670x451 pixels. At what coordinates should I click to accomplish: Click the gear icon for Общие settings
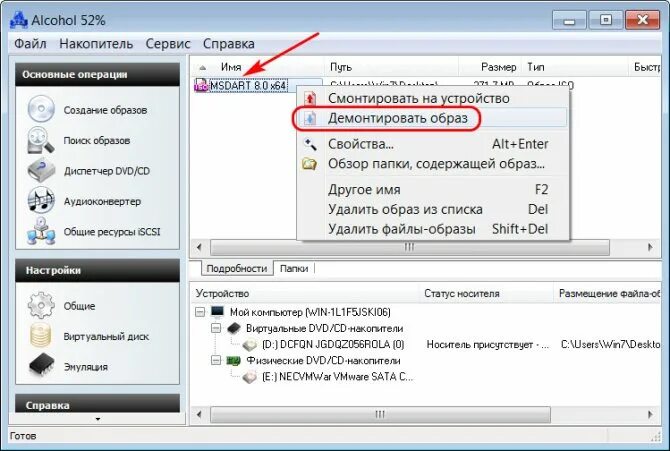tap(41, 305)
